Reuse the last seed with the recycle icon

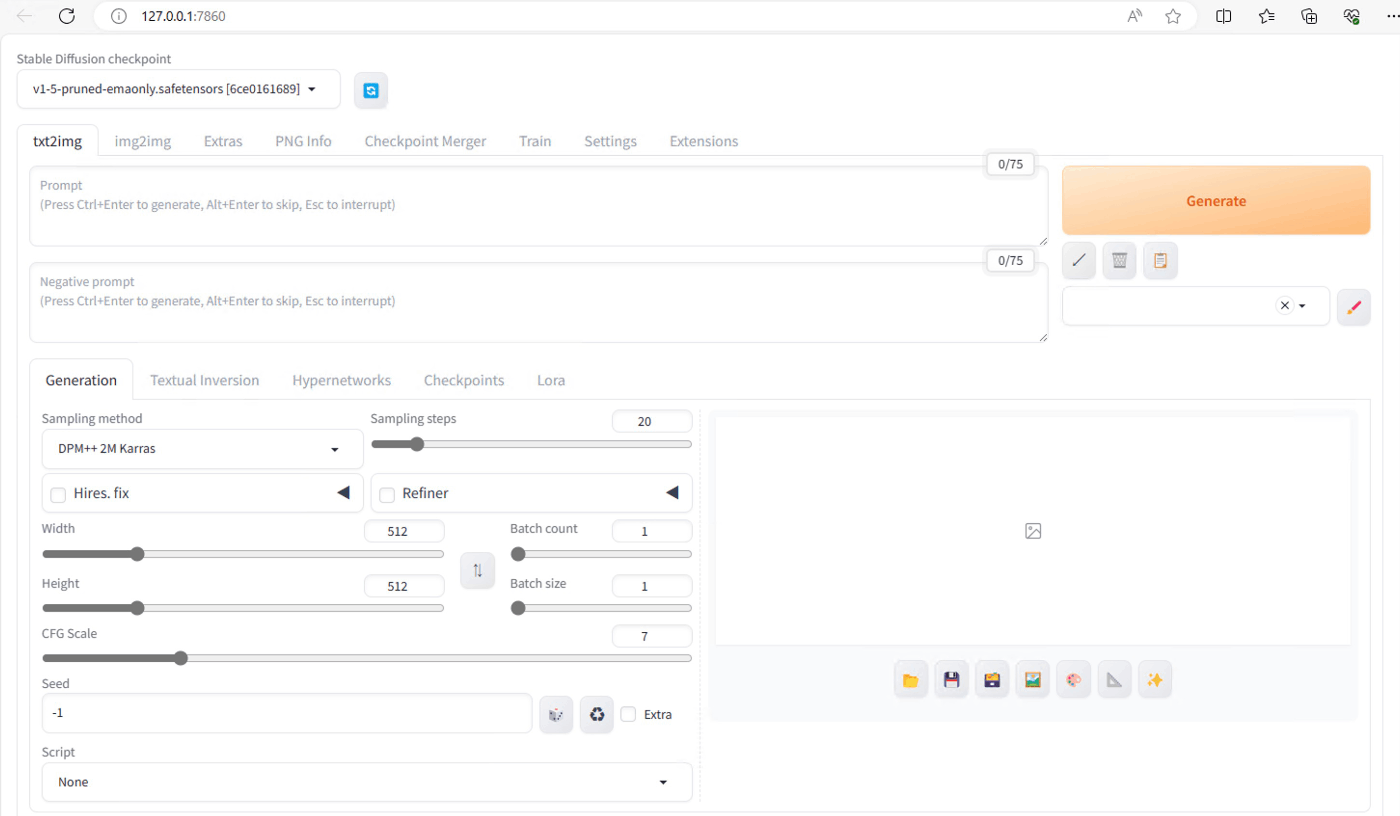tap(597, 714)
